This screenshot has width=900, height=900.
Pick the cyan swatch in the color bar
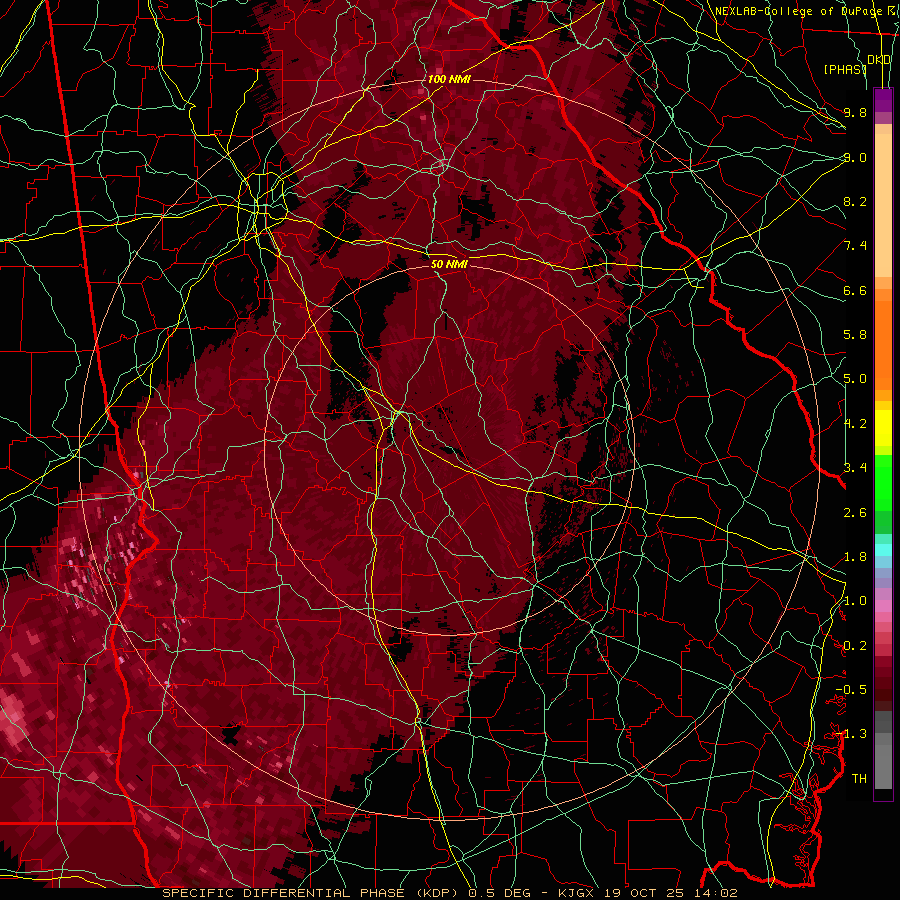(883, 550)
